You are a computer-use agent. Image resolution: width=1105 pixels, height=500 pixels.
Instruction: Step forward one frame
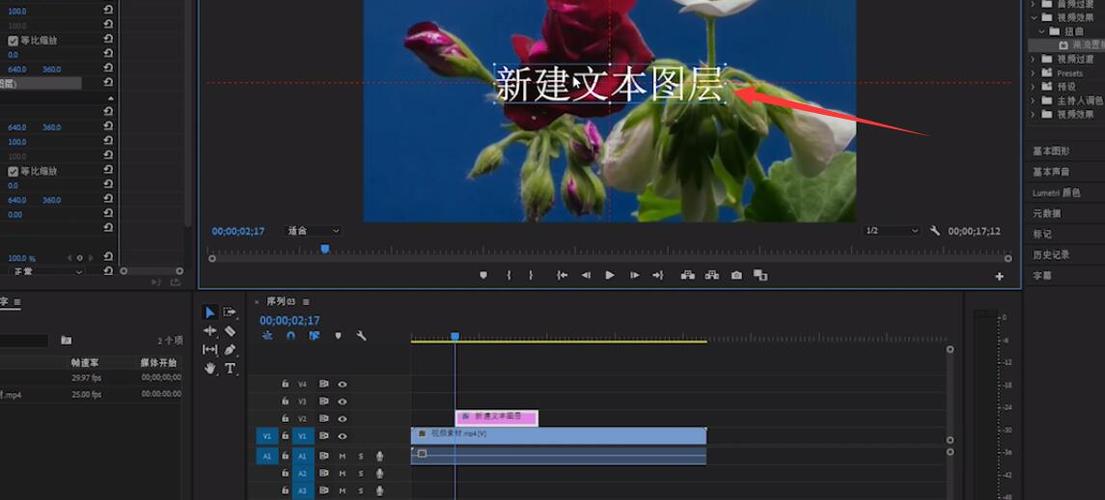[634, 275]
